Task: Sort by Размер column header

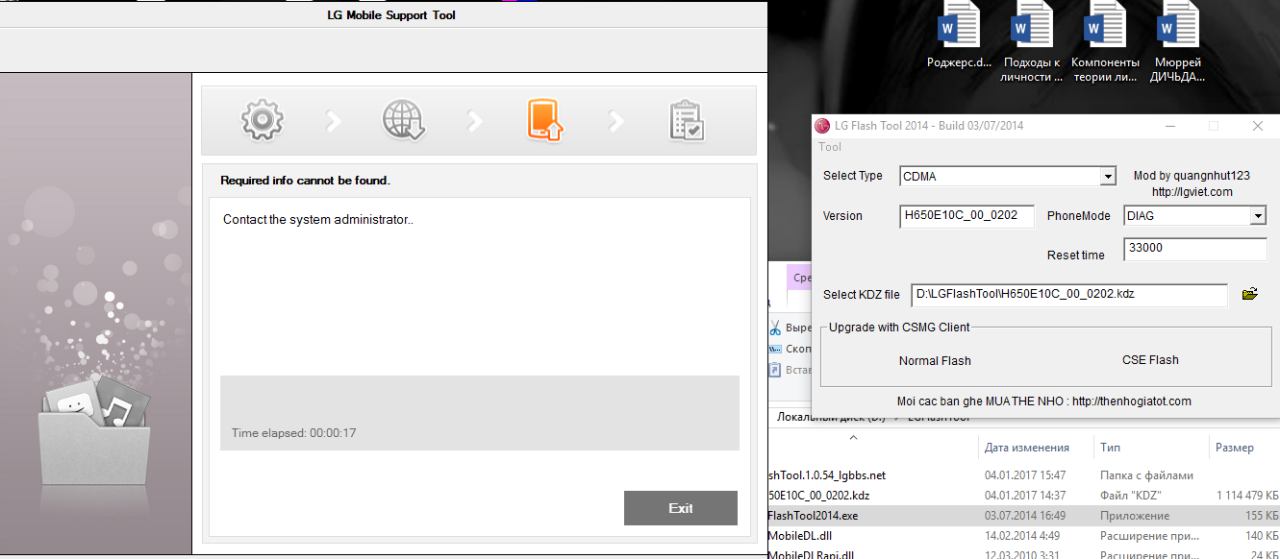Action: 1236,448
